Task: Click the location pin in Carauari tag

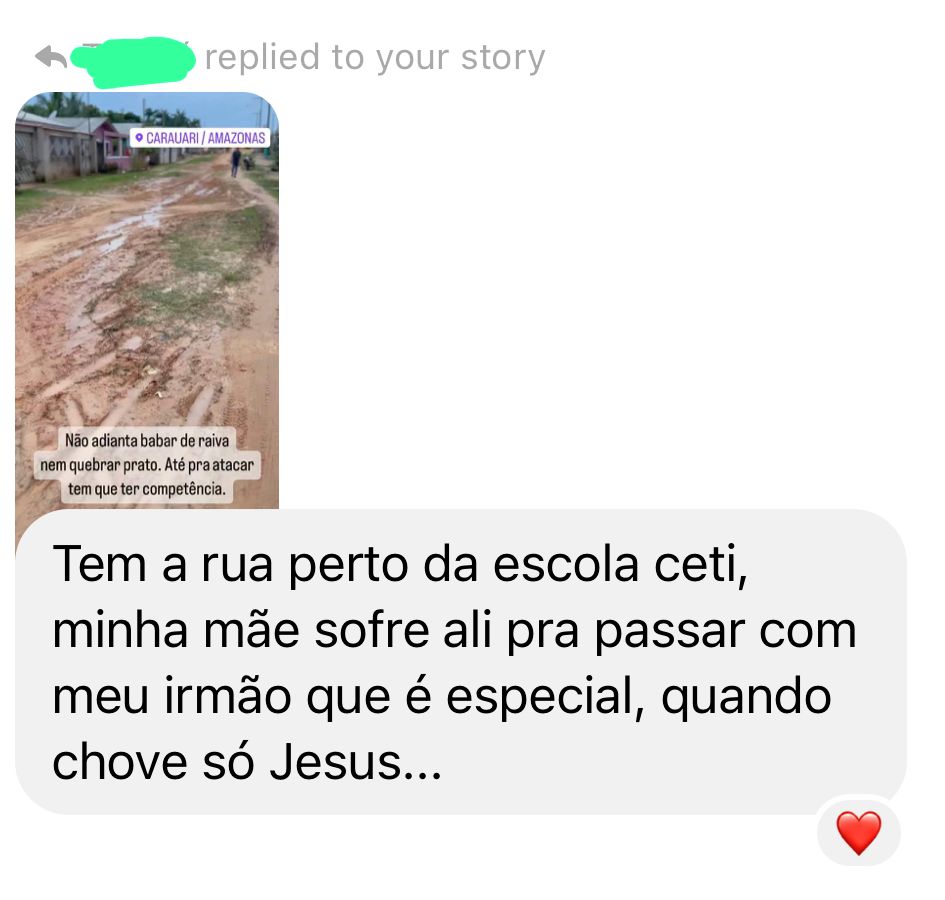Action: pyautogui.click(x=139, y=138)
